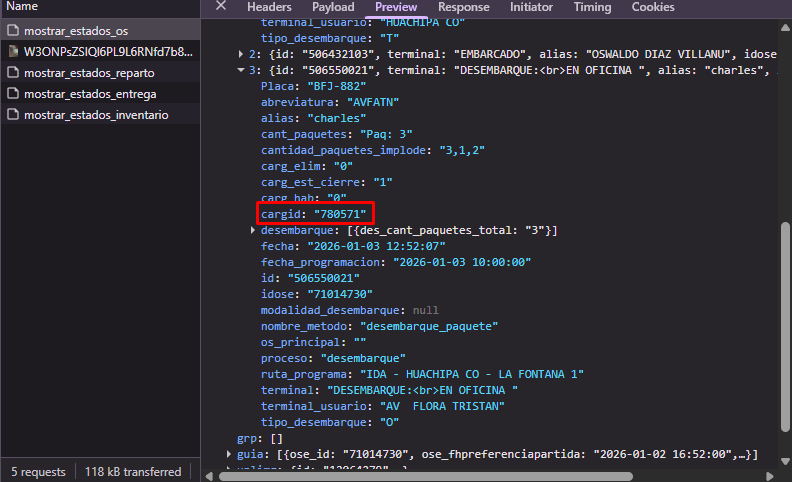Switch to the Headers tab
Screen dimensions: 792x482
(269, 8)
